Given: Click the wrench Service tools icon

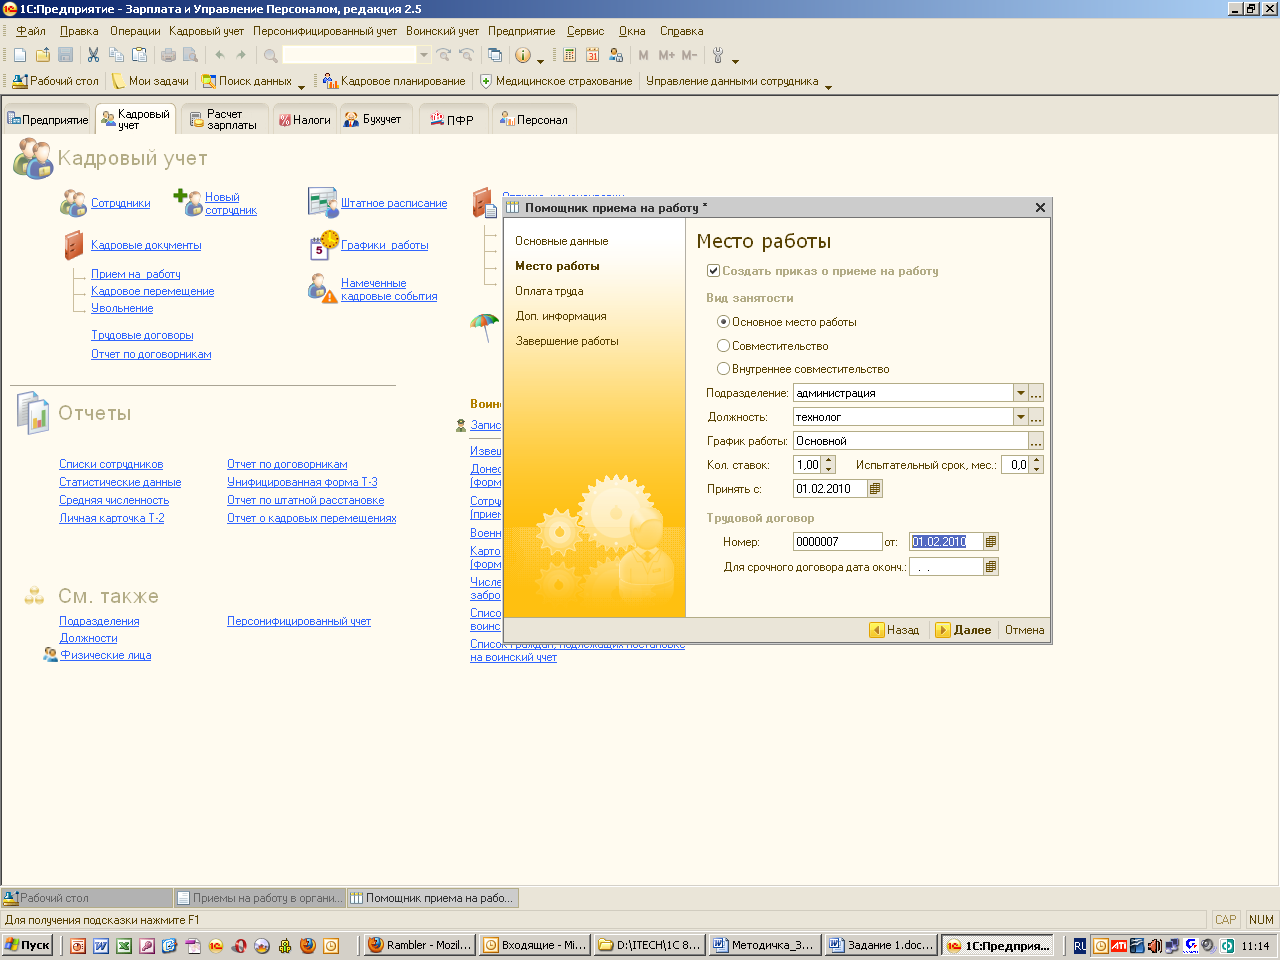Looking at the screenshot, I should tap(718, 55).
